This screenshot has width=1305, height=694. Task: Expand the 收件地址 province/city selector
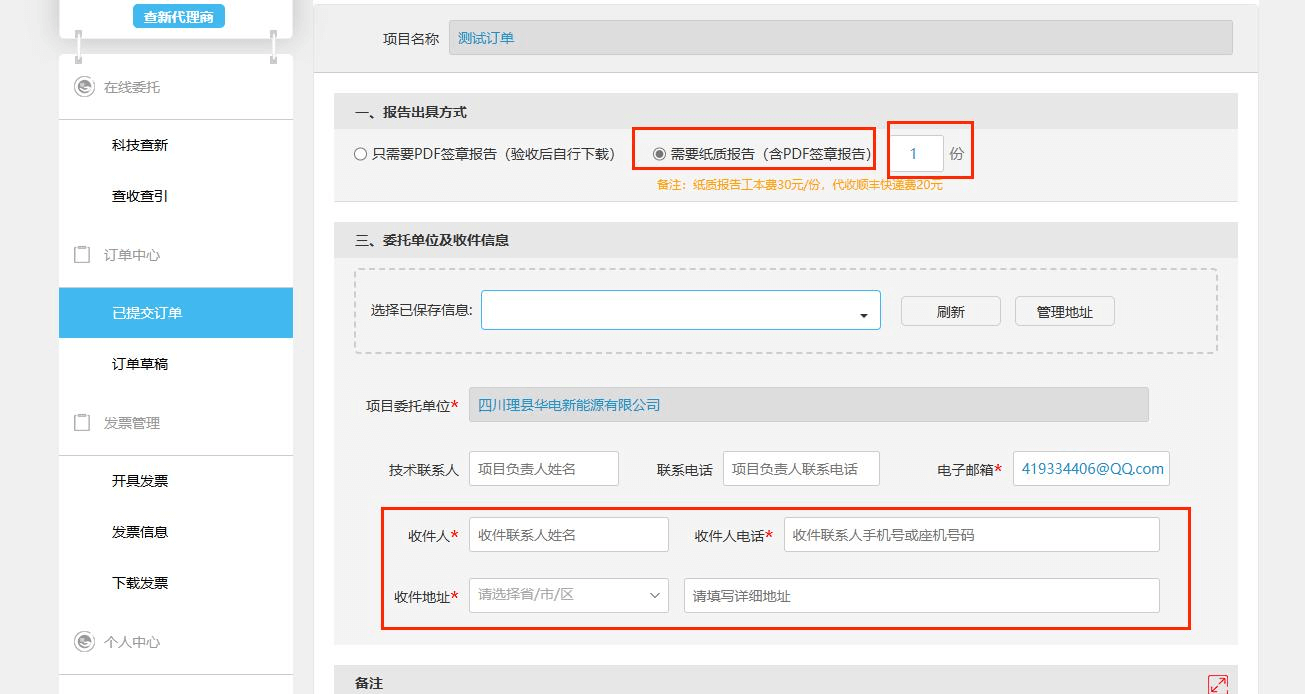click(x=568, y=595)
